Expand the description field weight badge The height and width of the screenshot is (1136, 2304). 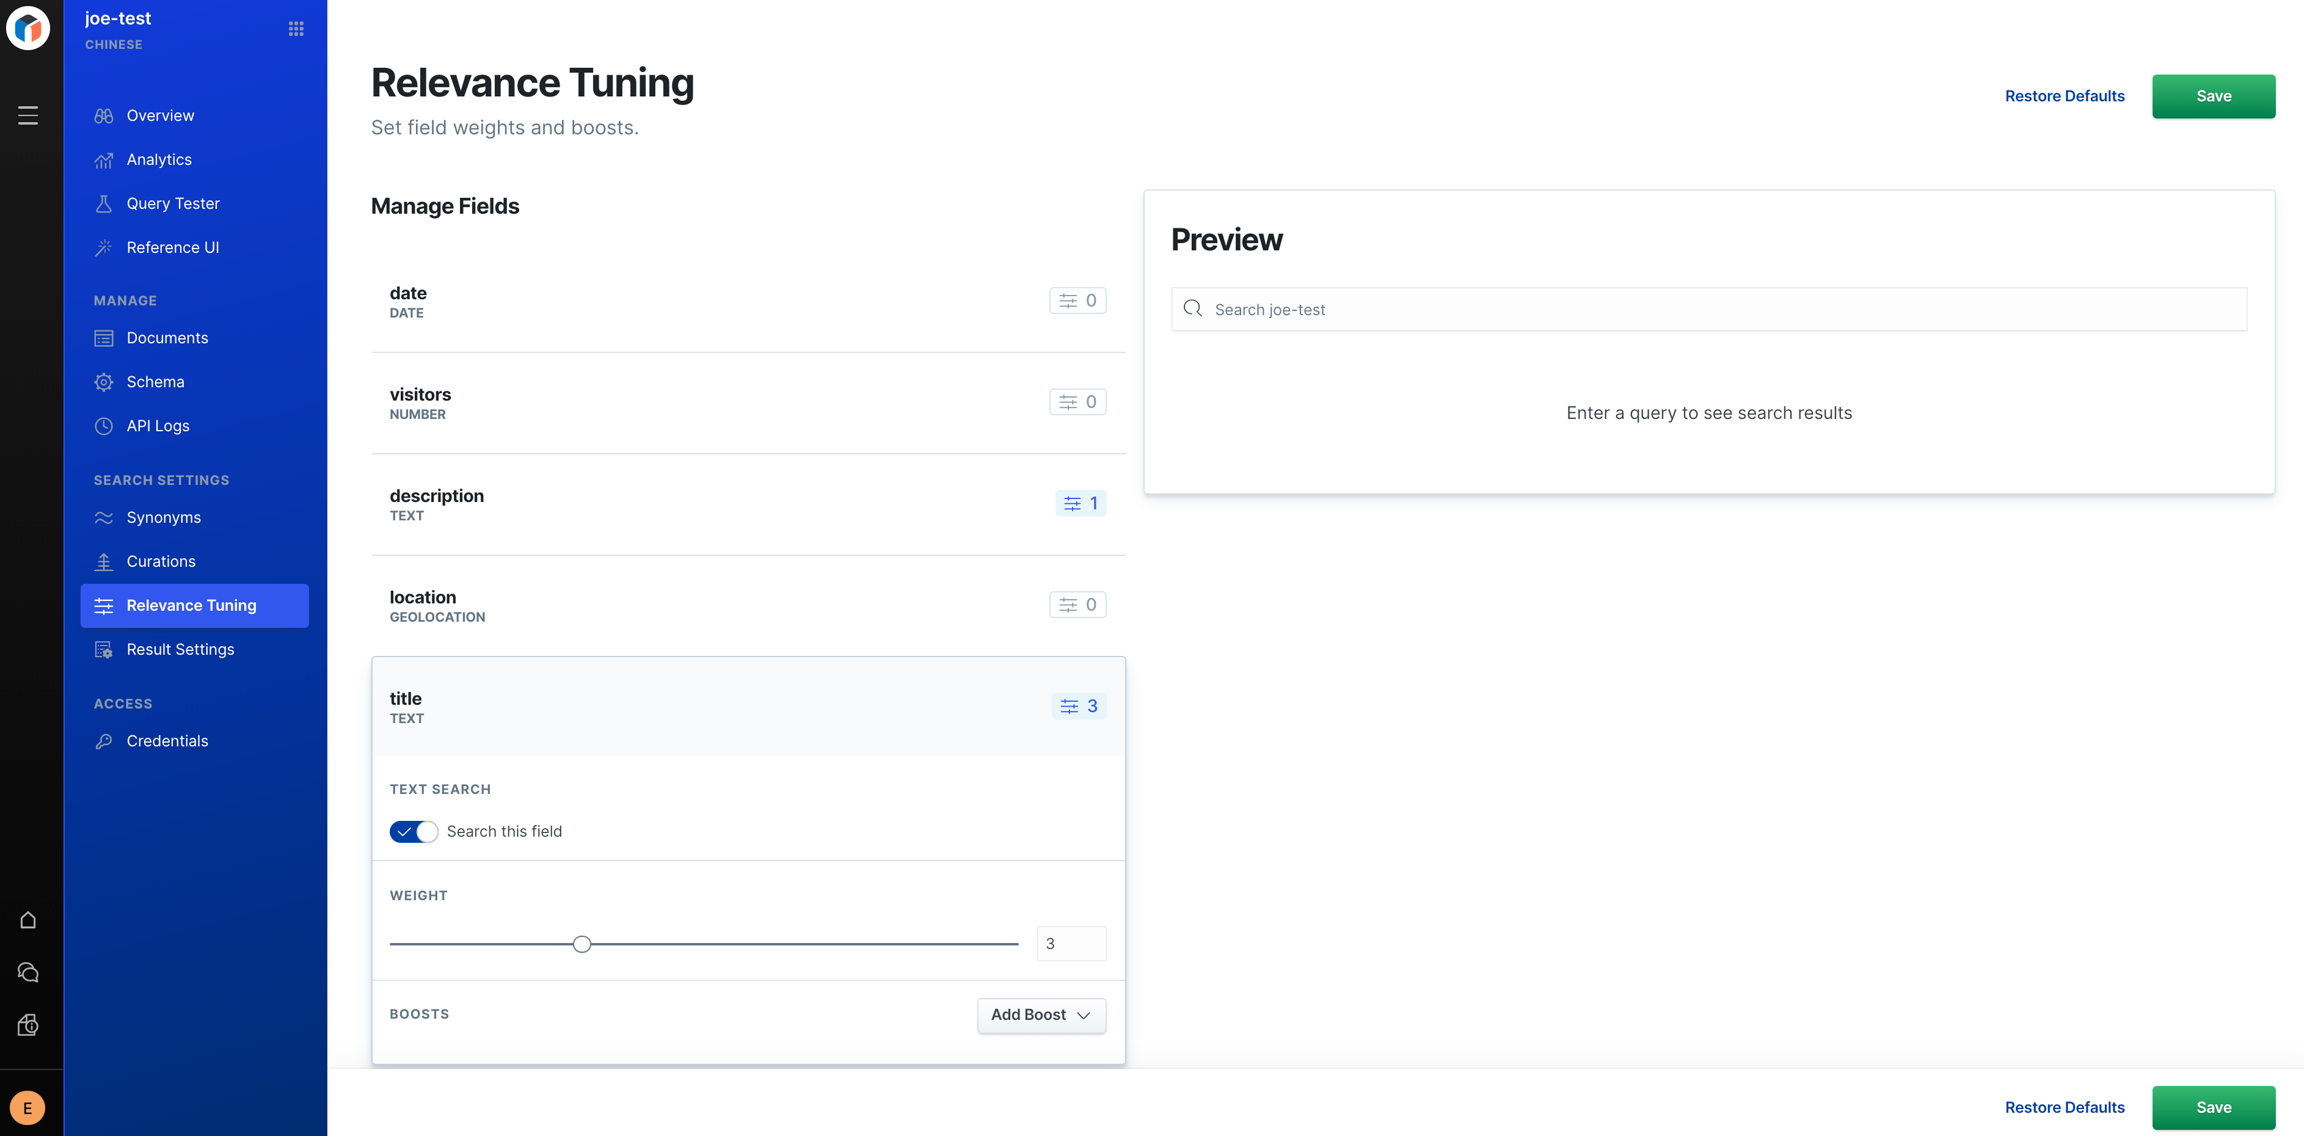tap(1080, 503)
